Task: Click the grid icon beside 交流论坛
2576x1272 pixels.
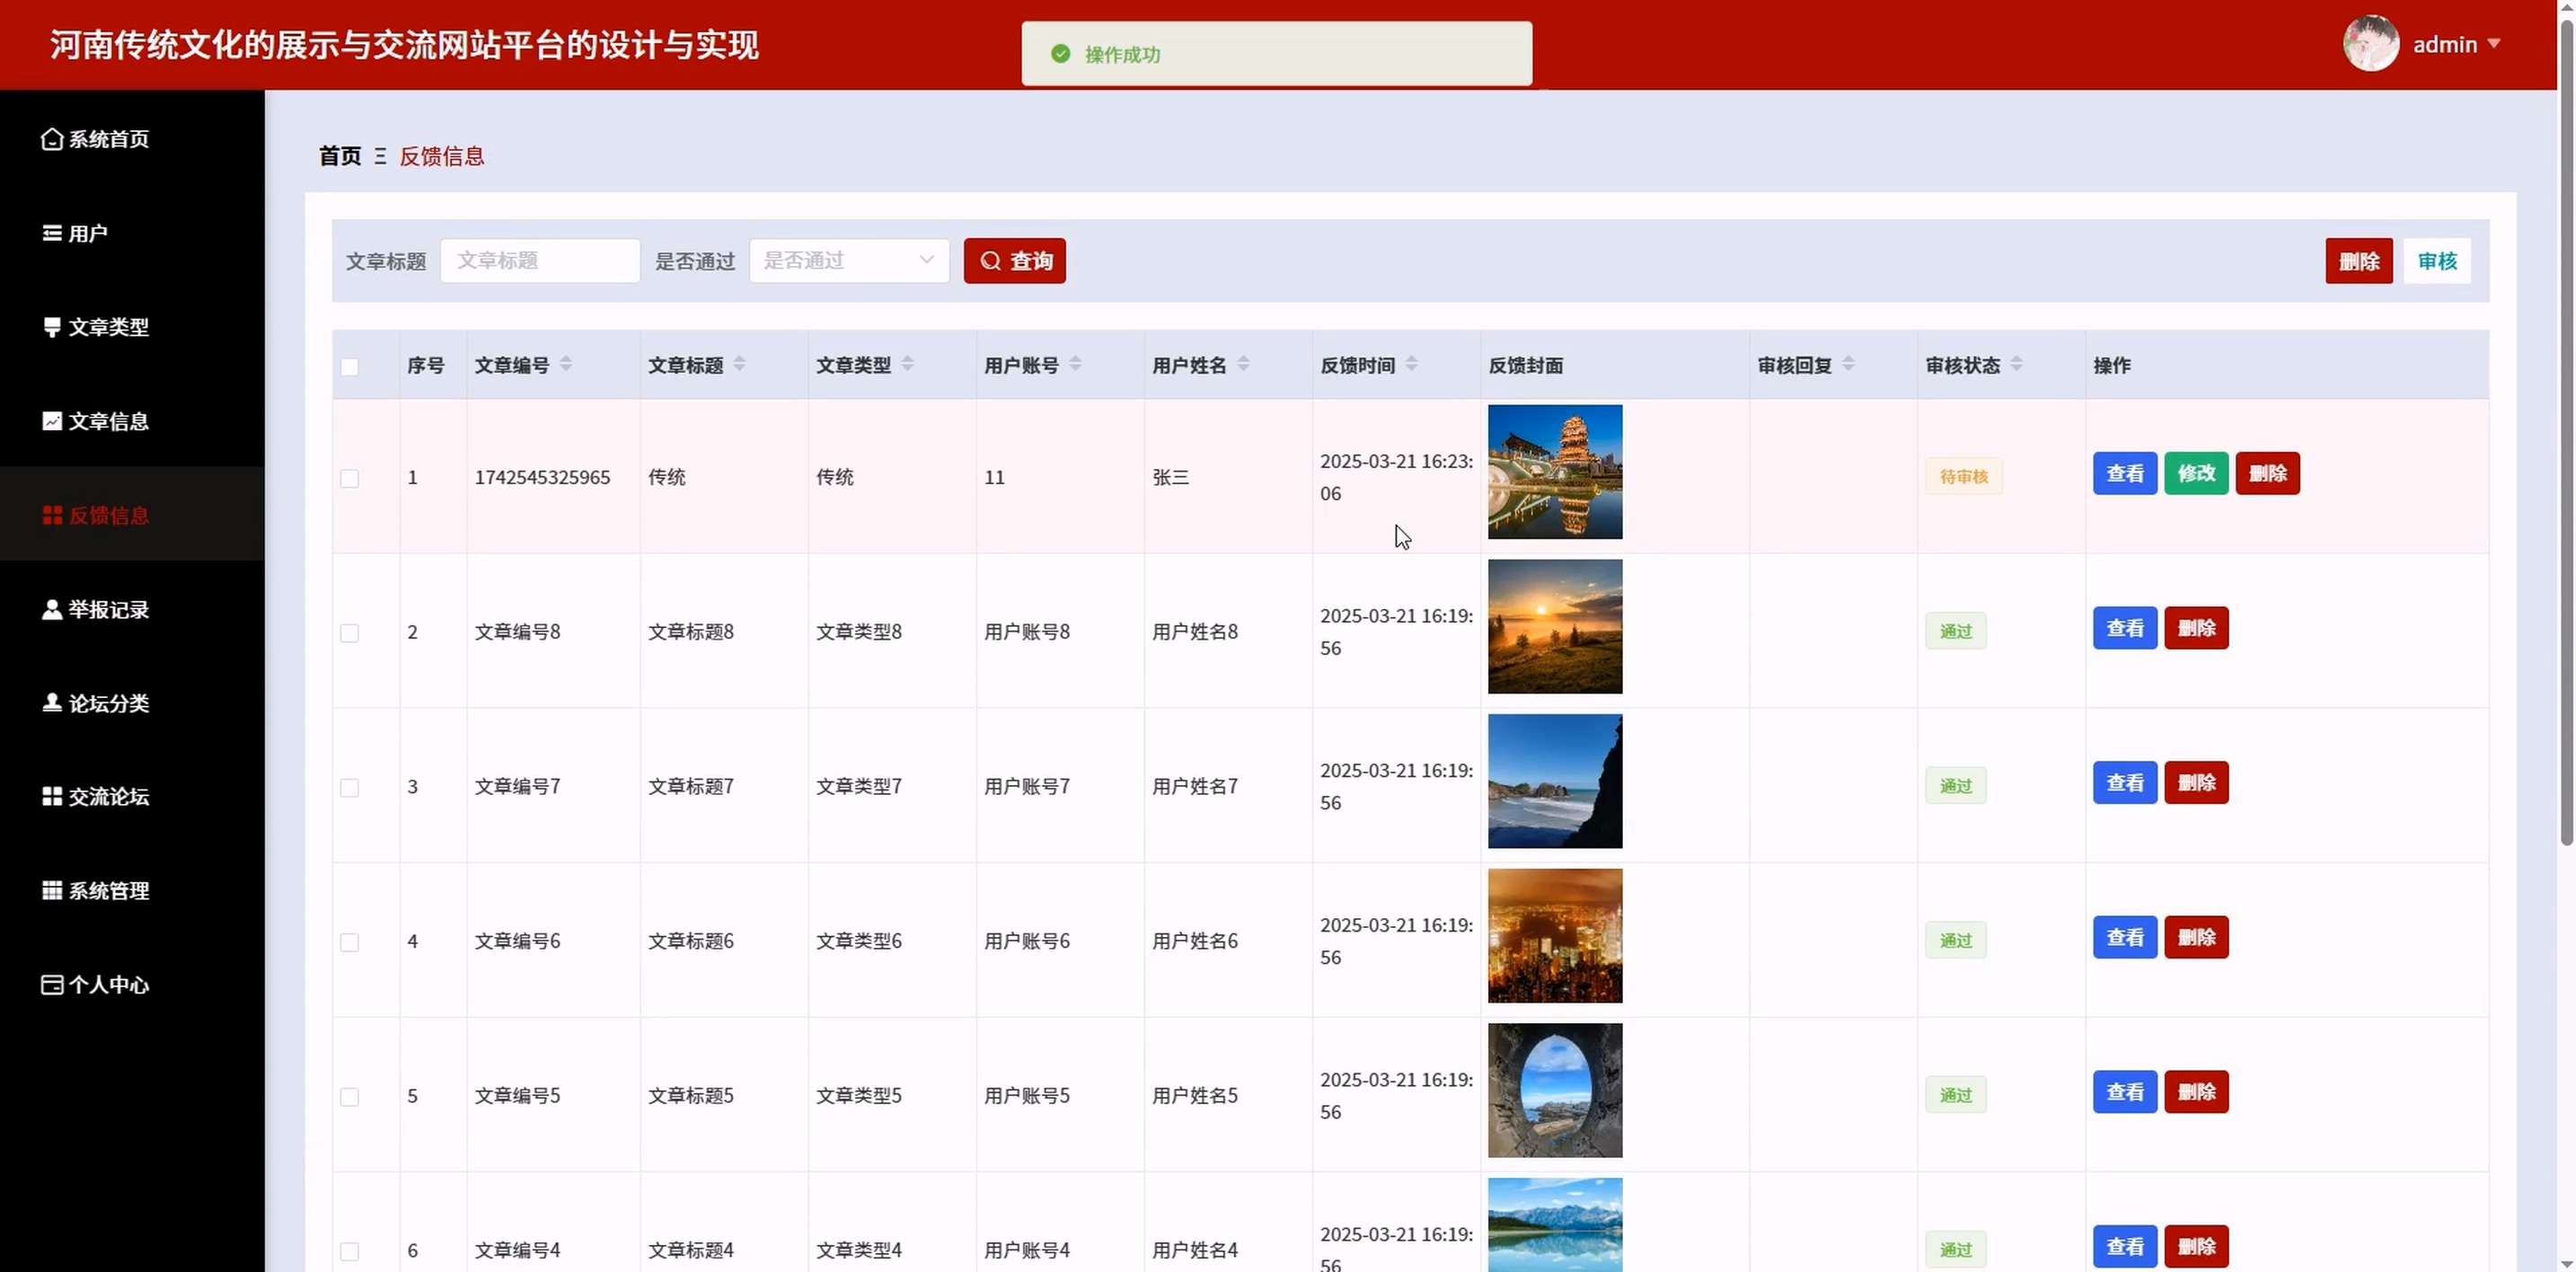Action: point(52,796)
